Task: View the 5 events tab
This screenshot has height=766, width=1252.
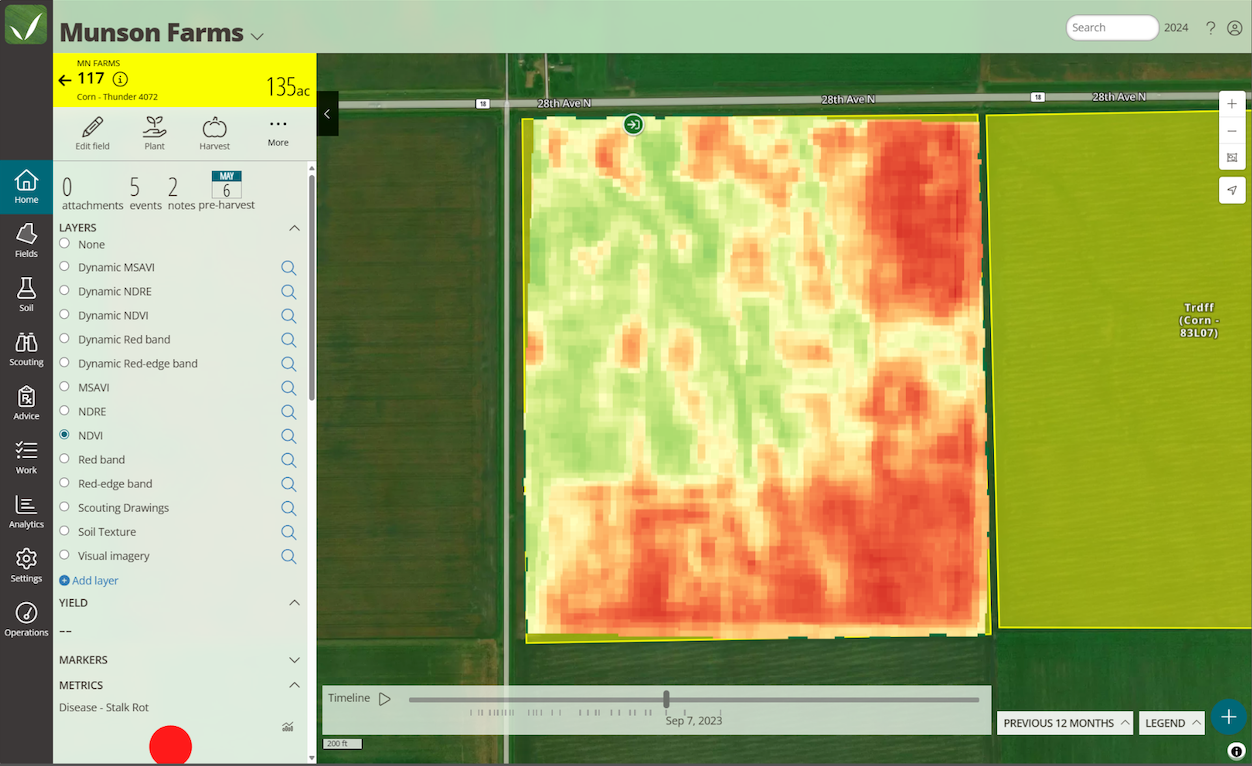Action: 145,194
